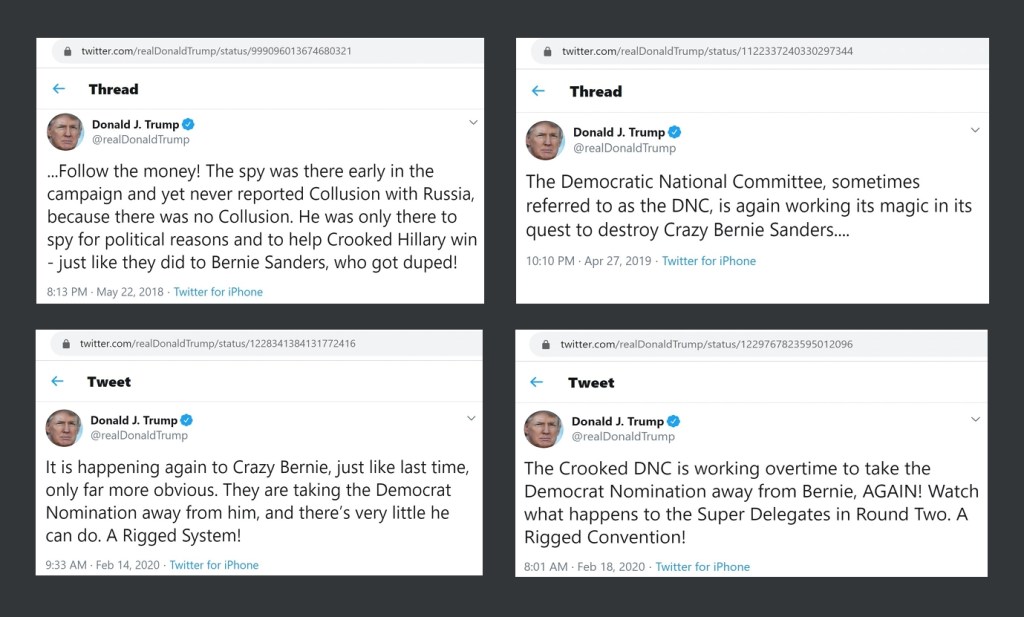Screen dimensions: 1024x617
Task: Go back from the Feb 18, 2020 tweet
Action: (537, 382)
